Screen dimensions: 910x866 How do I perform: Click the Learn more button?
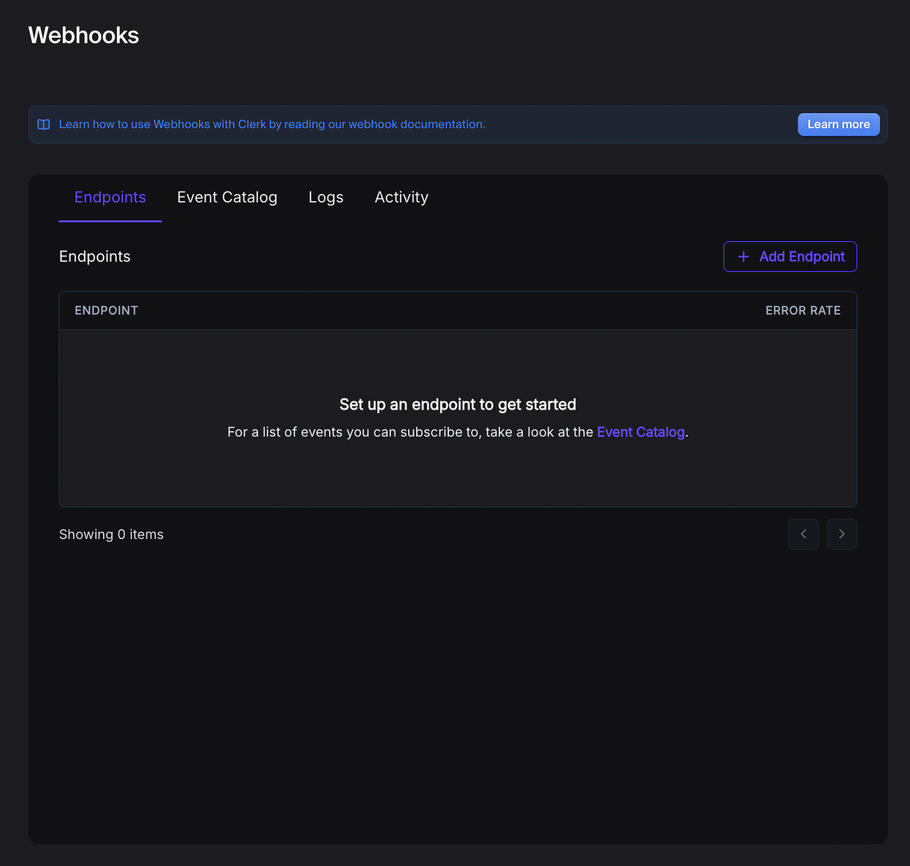tap(838, 124)
